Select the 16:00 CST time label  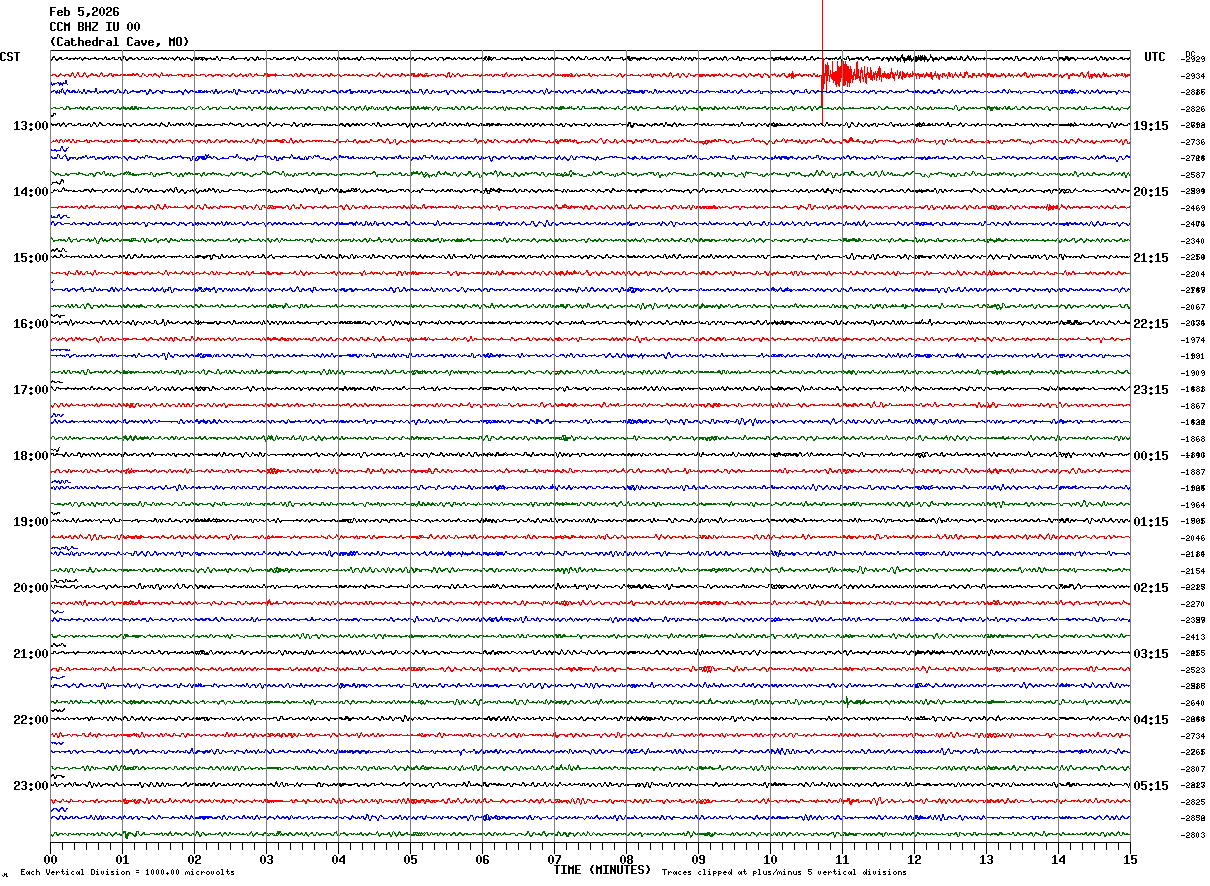(x=31, y=324)
